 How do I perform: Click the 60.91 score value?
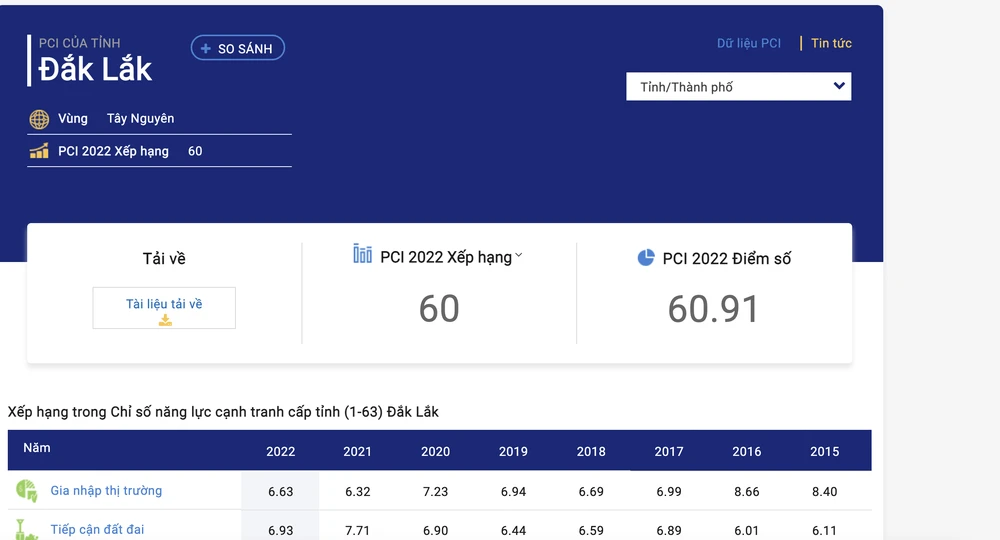coord(713,309)
